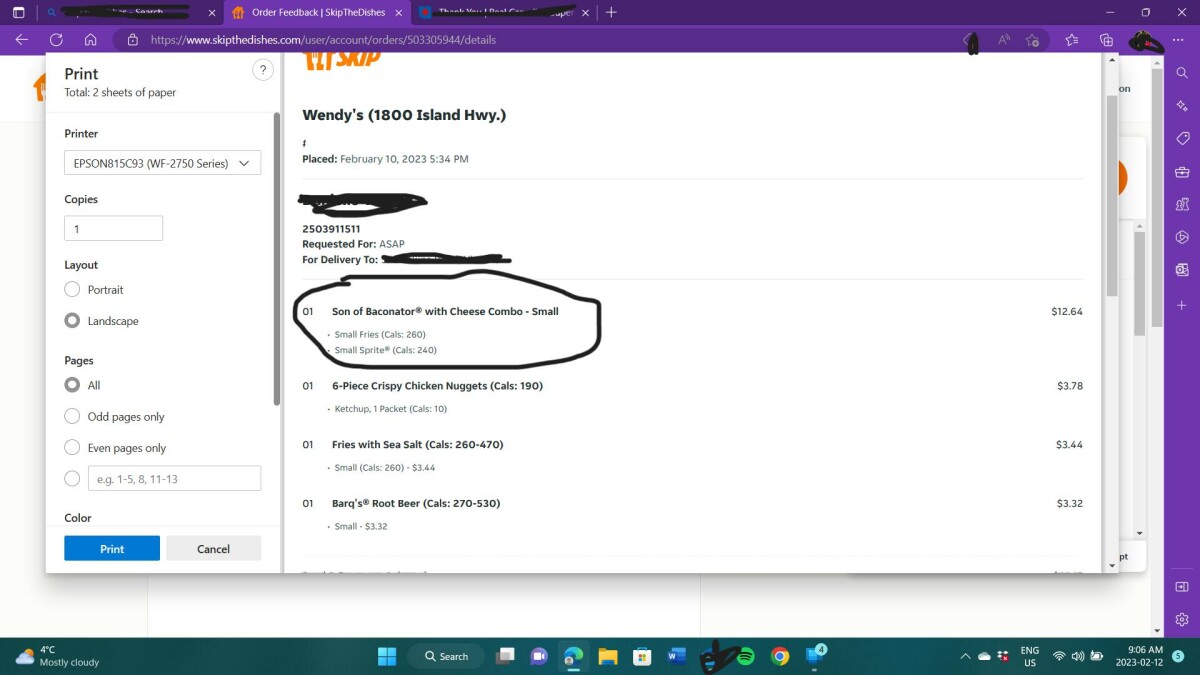Show hidden system tray icons chevron
The image size is (1200, 675).
(965, 657)
